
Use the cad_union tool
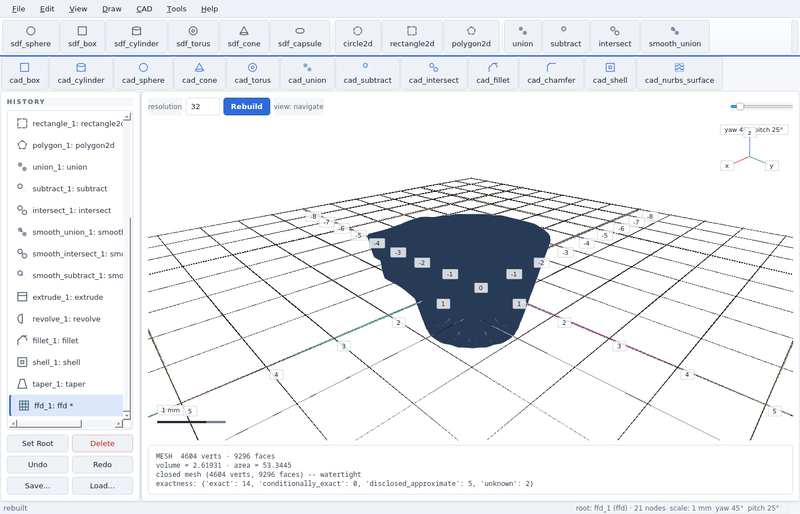click(x=307, y=74)
